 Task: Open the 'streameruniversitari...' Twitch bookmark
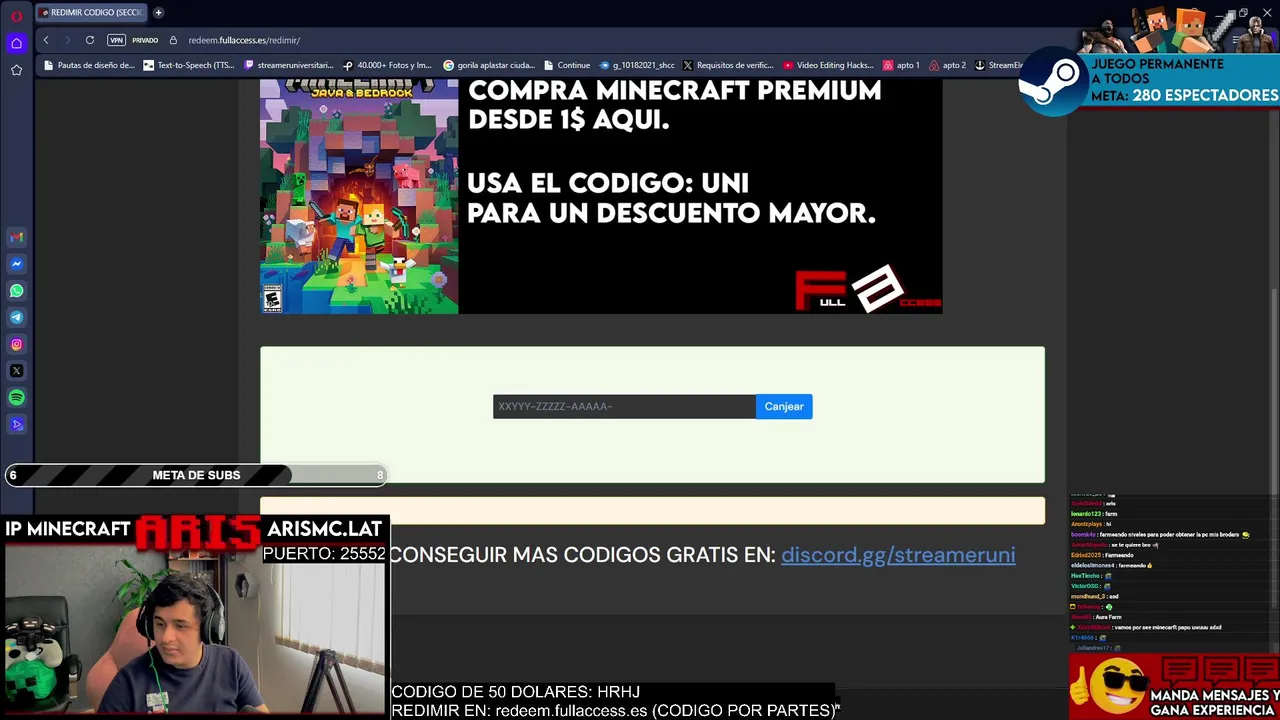tap(289, 65)
